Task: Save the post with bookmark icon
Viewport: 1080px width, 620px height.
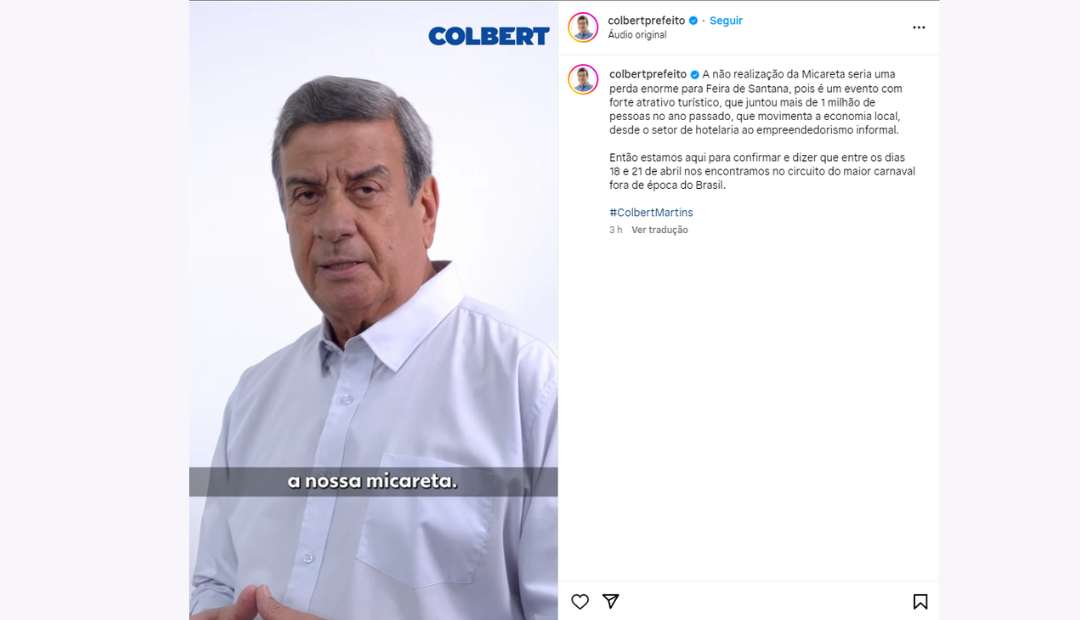Action: point(920,601)
